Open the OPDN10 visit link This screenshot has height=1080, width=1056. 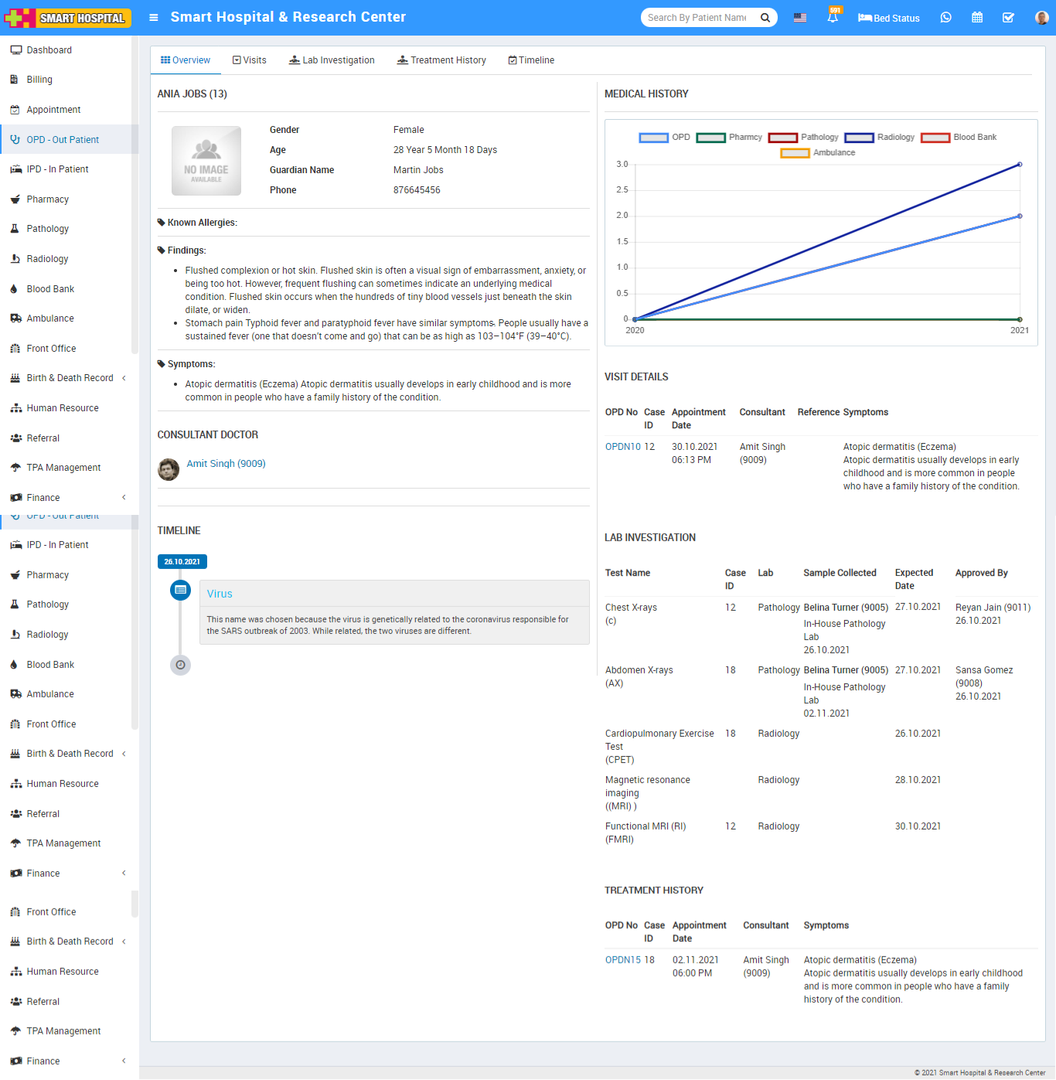click(x=622, y=447)
